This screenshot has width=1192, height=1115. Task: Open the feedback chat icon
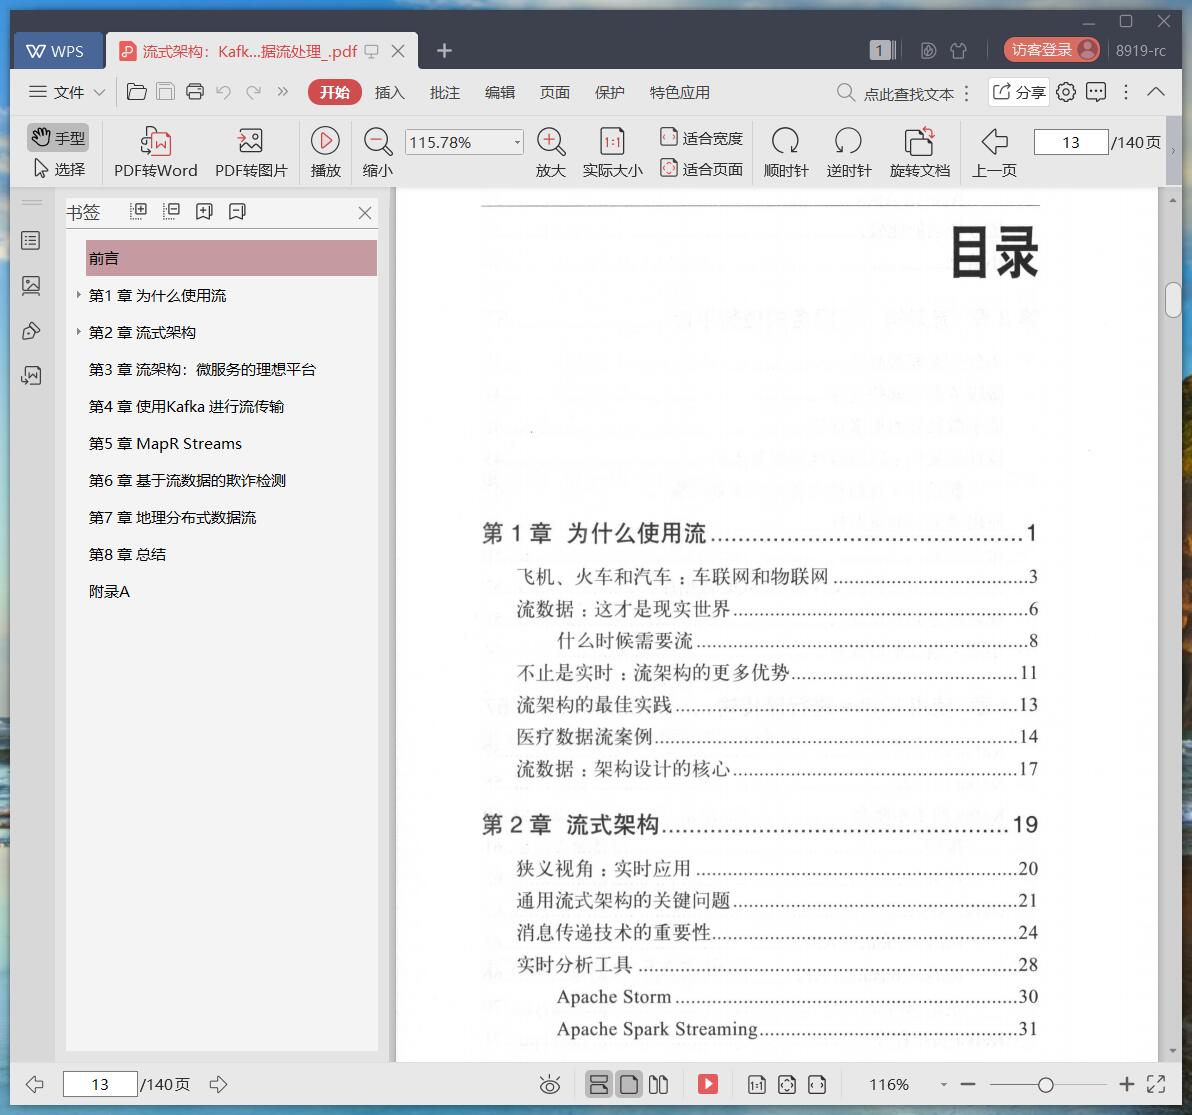point(1095,92)
